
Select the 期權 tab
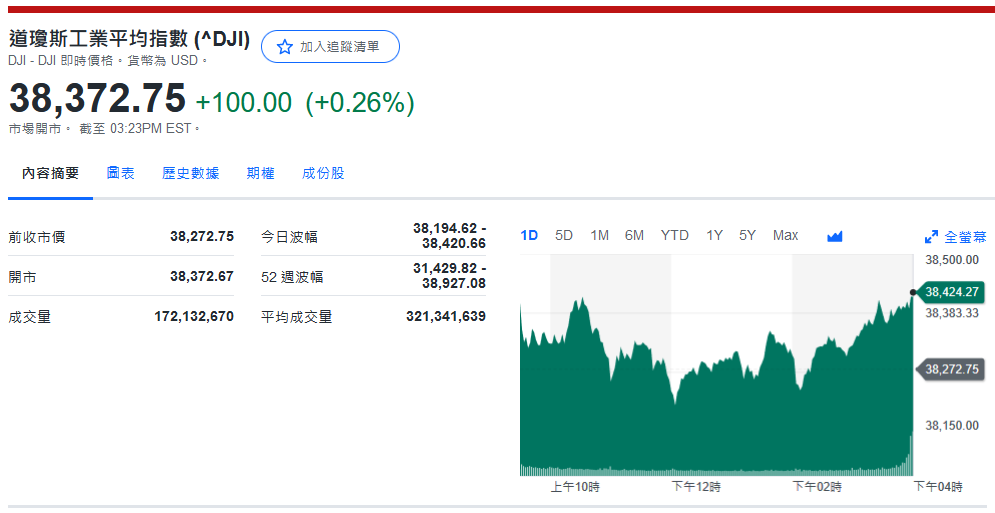(x=260, y=173)
